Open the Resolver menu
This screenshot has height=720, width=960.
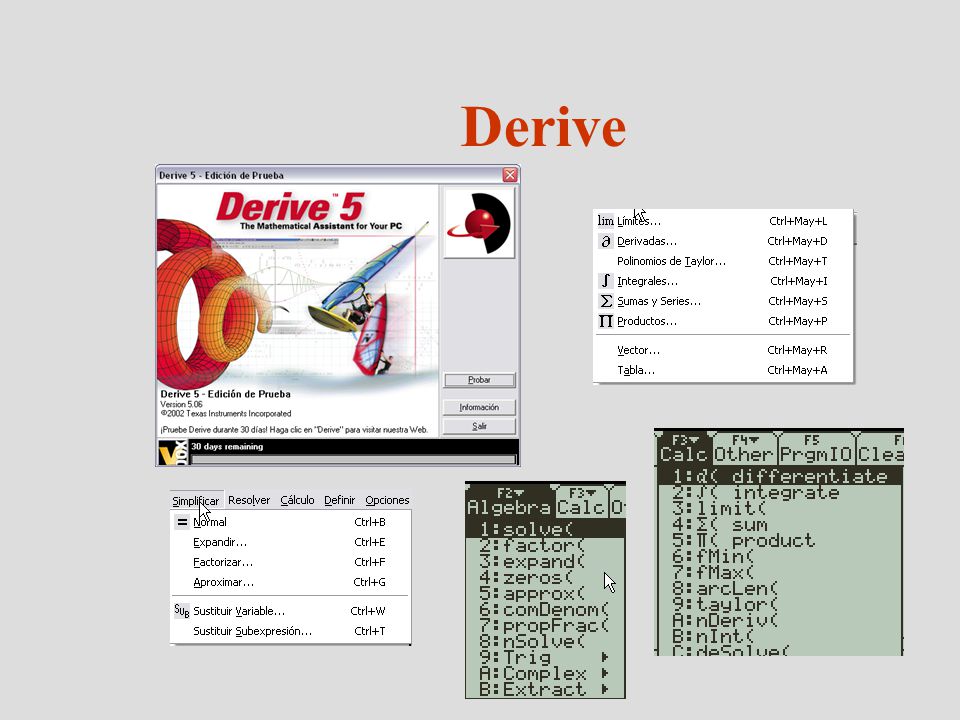point(249,500)
